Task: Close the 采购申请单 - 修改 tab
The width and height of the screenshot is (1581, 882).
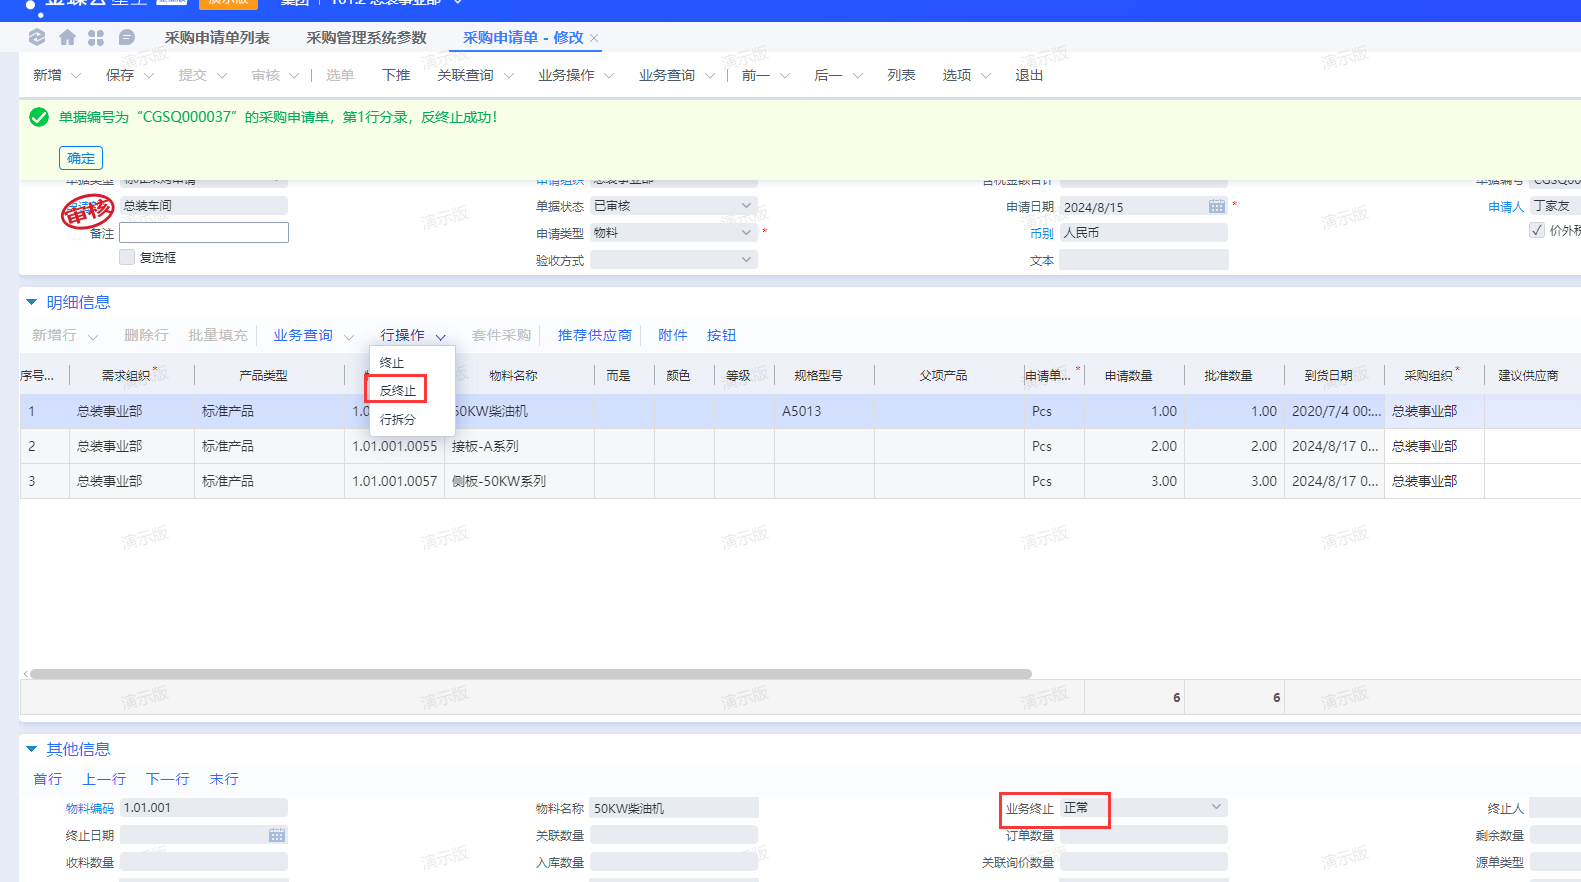Action: [594, 38]
